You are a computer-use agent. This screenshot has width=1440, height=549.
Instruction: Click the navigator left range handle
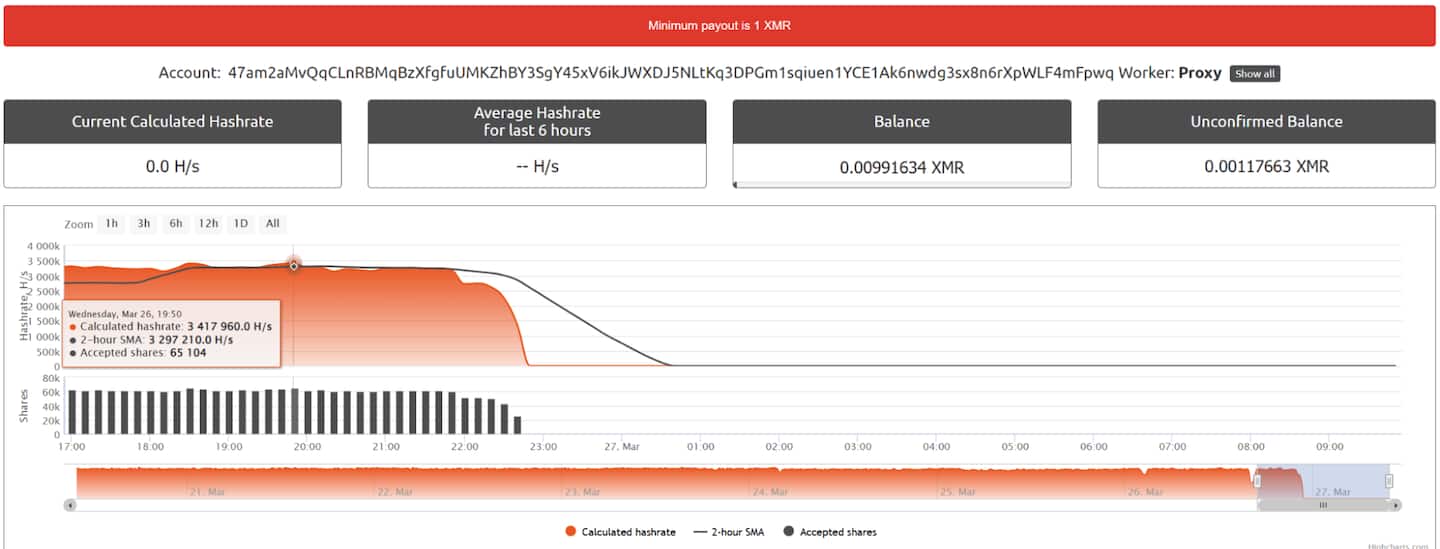pyautogui.click(x=1257, y=481)
